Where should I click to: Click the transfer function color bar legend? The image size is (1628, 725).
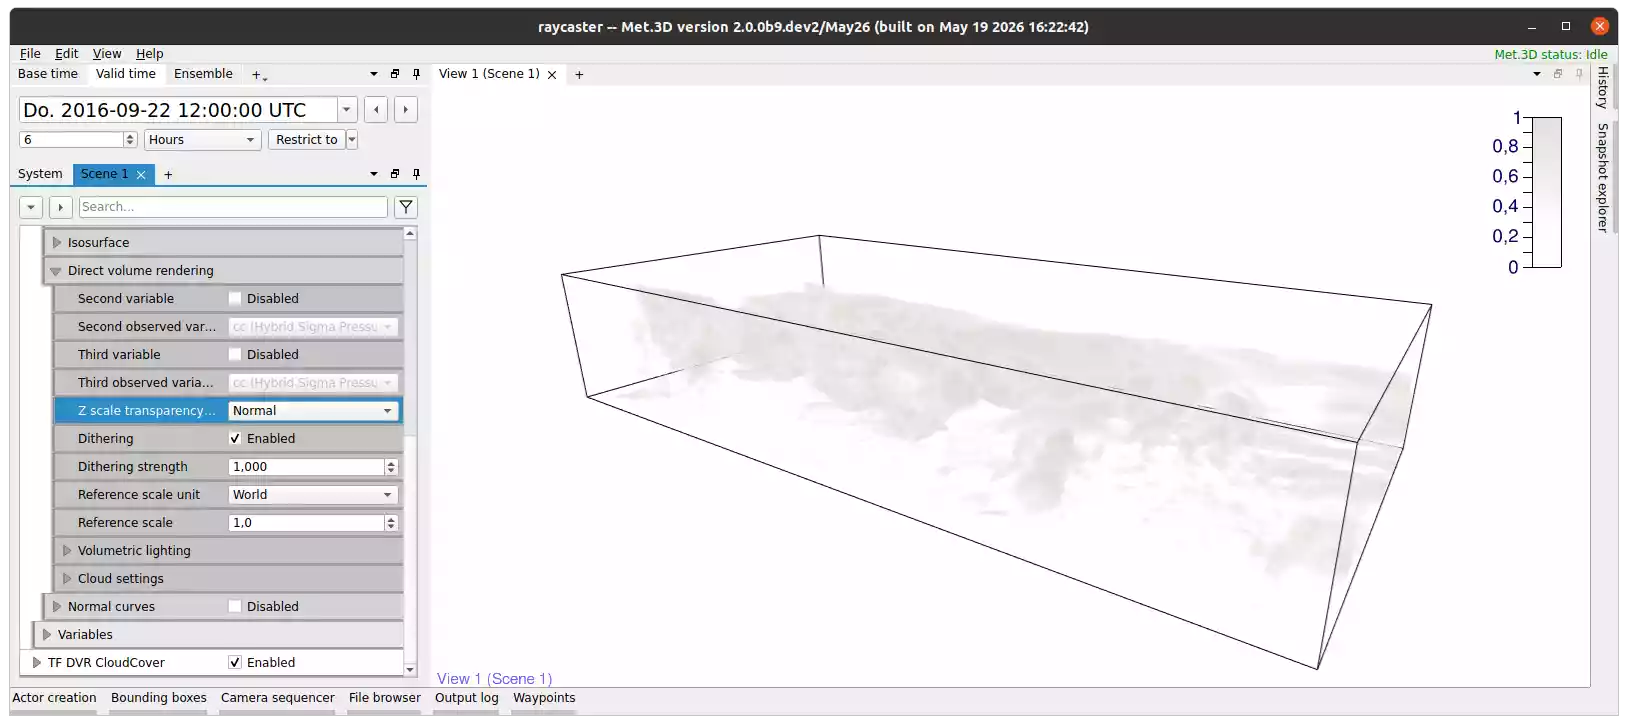click(1547, 192)
